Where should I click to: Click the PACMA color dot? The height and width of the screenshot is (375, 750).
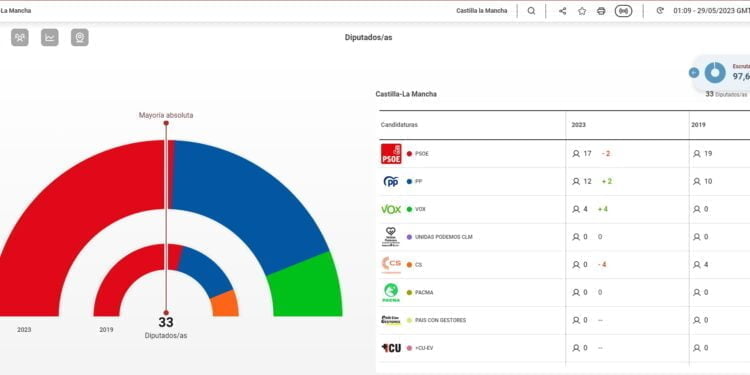point(409,292)
